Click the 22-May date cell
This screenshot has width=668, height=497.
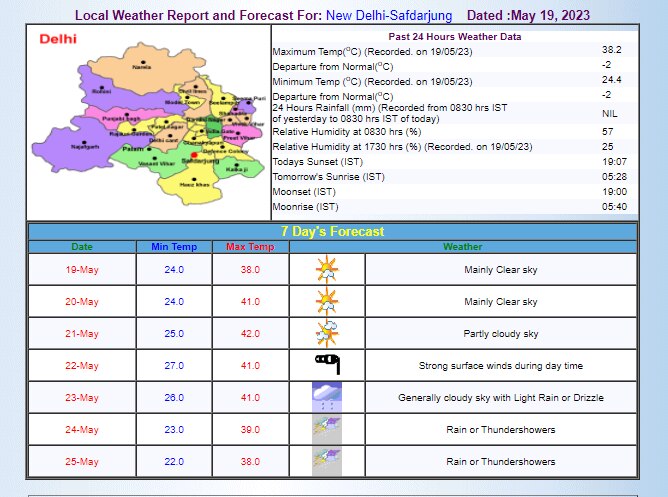click(x=82, y=365)
